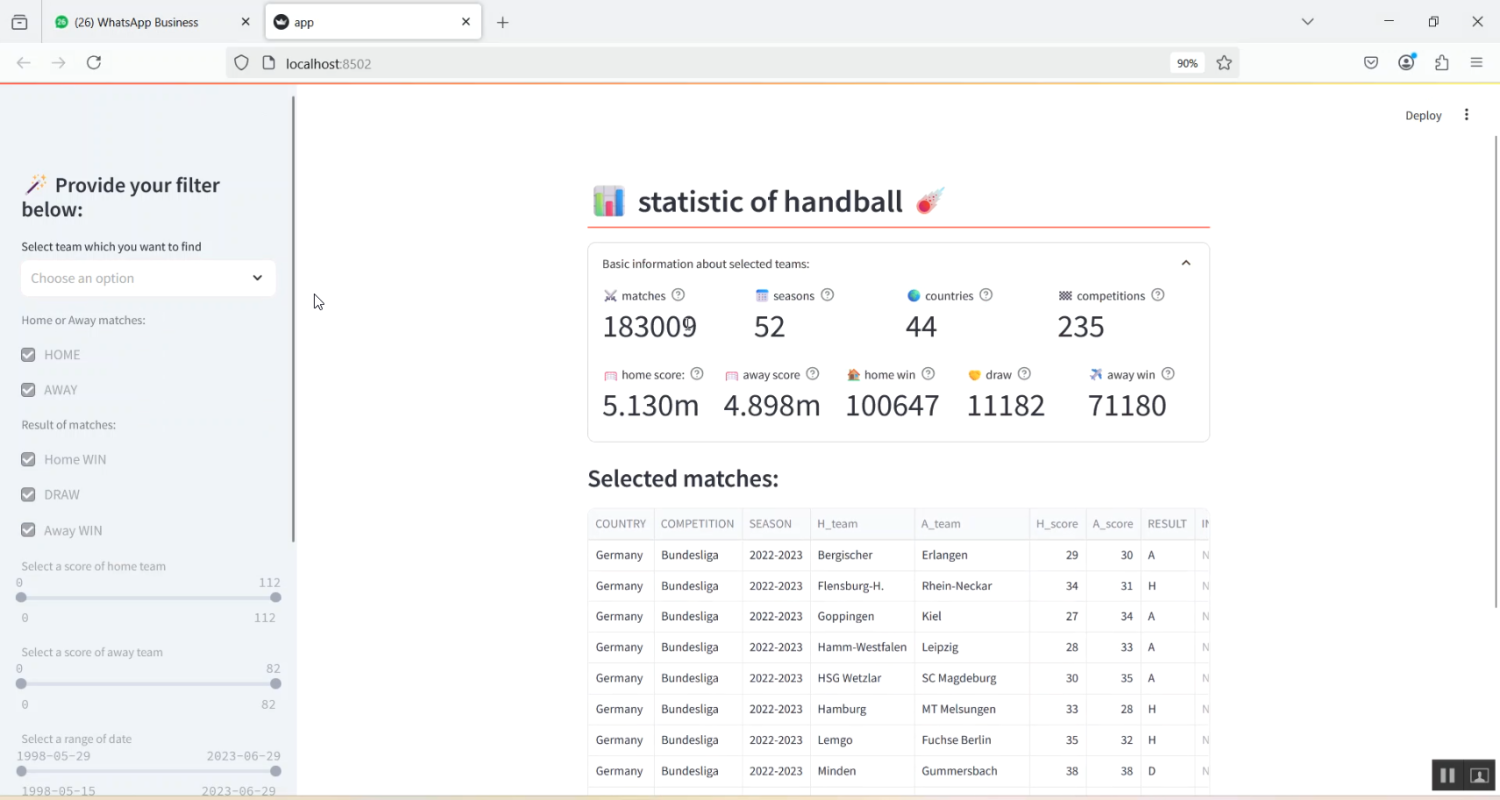Click help icon beside competitions metric
Image resolution: width=1500 pixels, height=800 pixels.
click(1158, 295)
